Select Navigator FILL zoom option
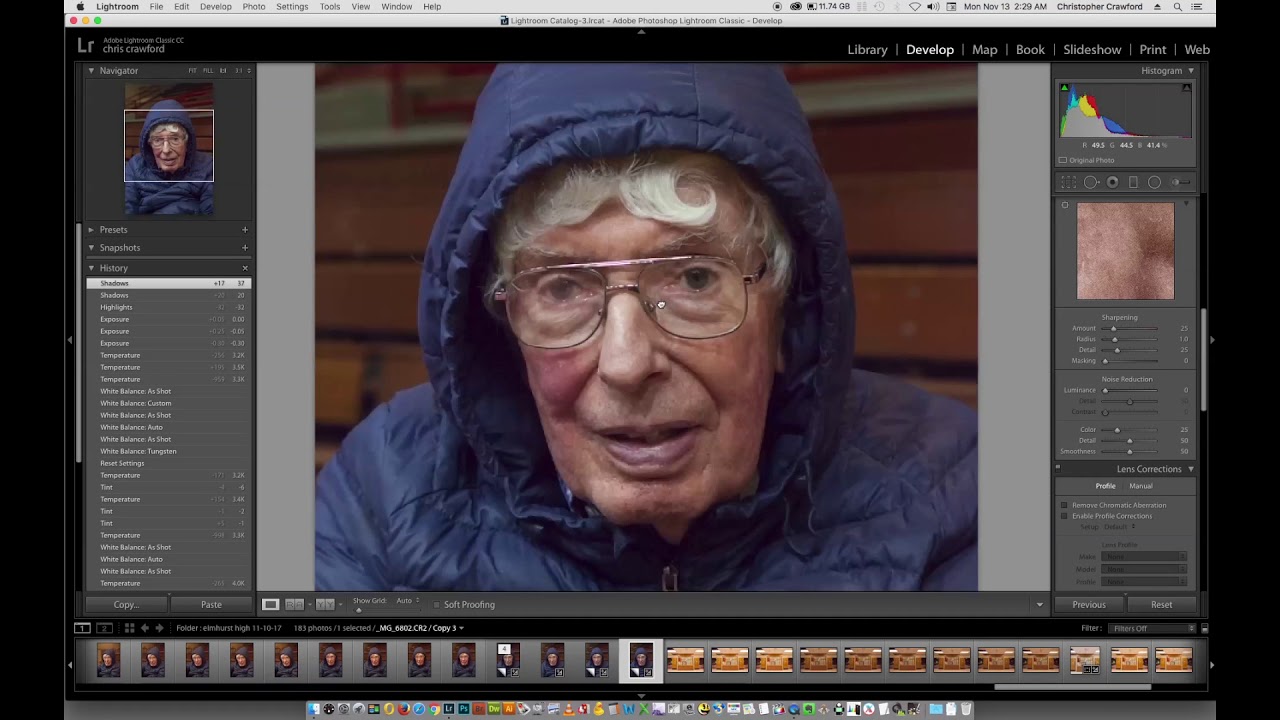The image size is (1280, 720). point(208,71)
